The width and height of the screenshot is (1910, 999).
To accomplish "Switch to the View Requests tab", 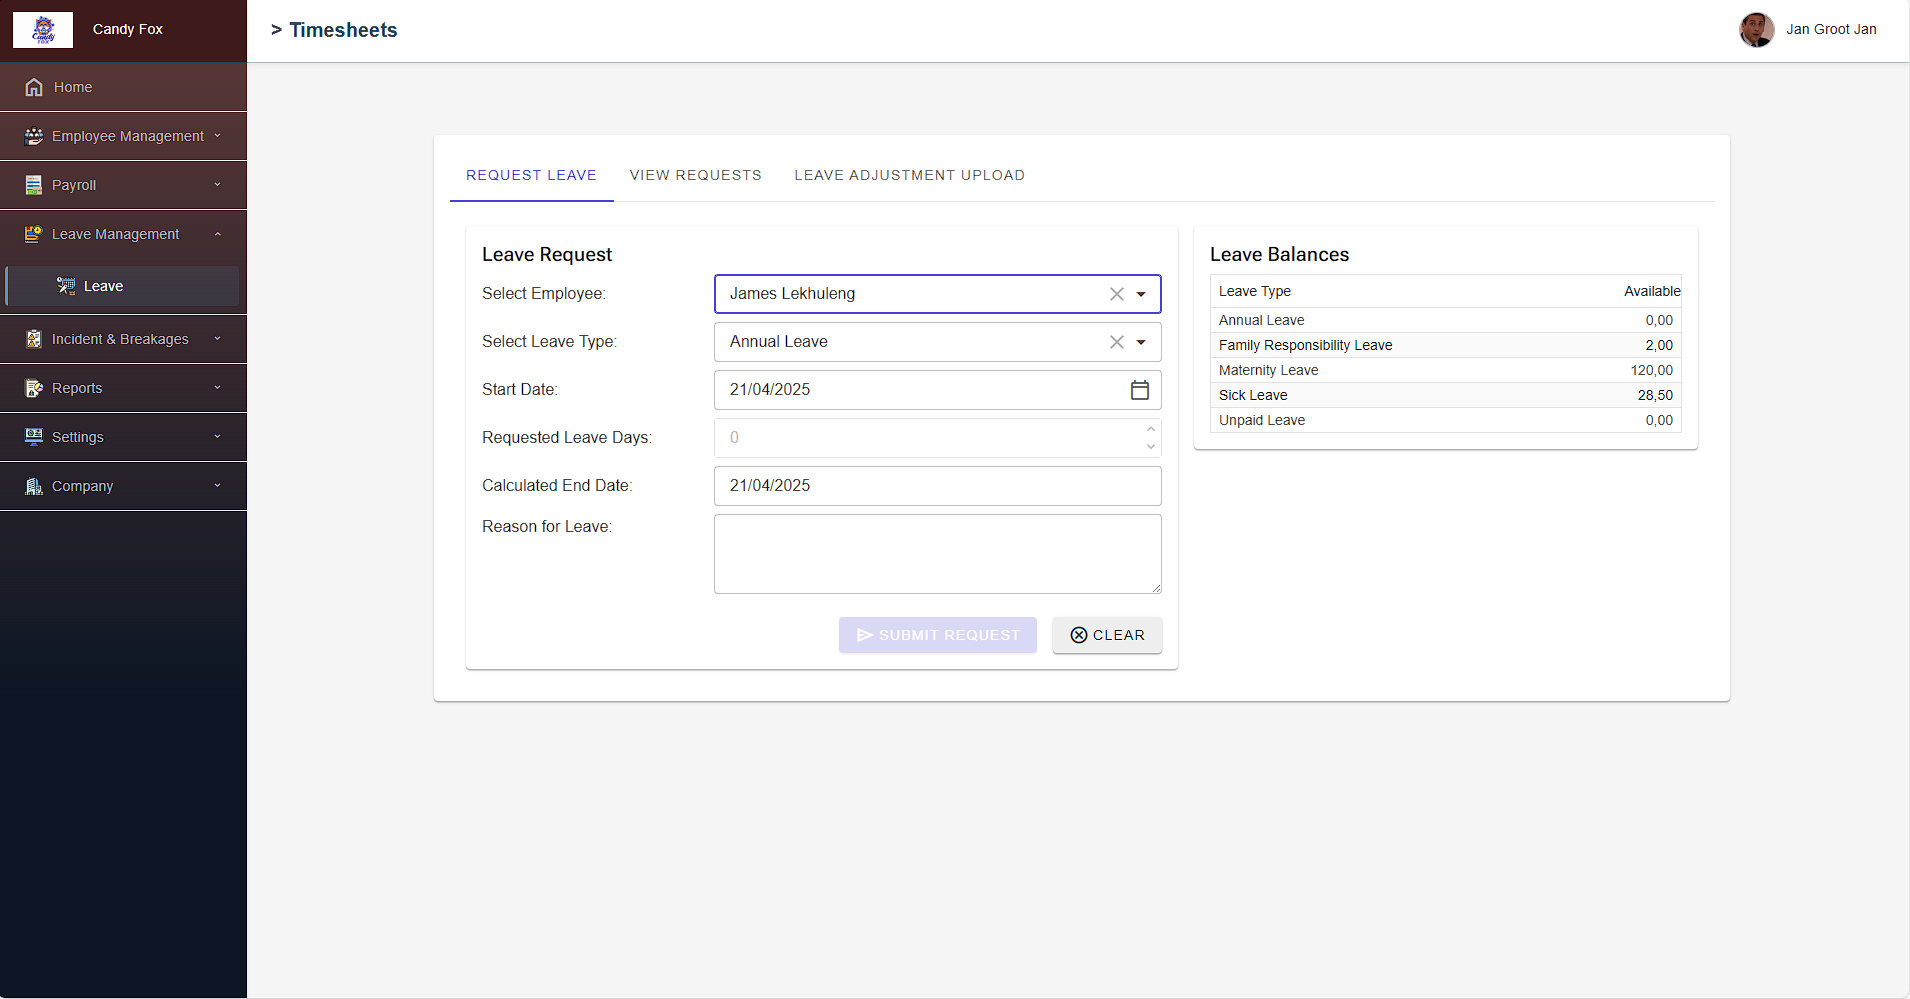I will tap(695, 175).
